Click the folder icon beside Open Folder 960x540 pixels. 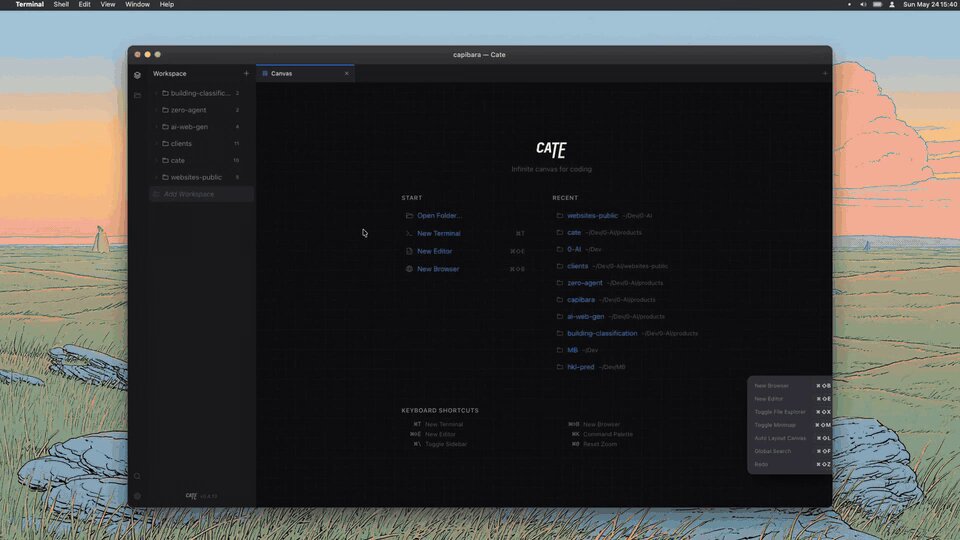click(409, 216)
